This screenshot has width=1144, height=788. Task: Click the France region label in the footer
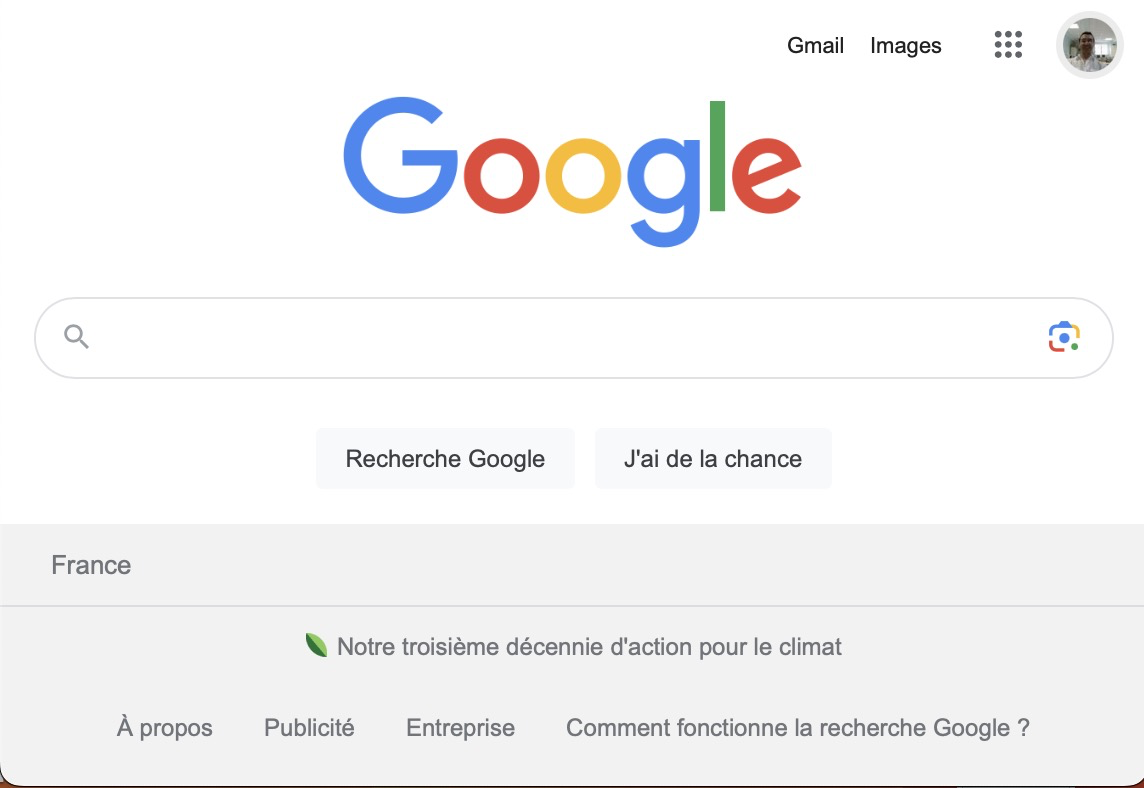pos(91,565)
